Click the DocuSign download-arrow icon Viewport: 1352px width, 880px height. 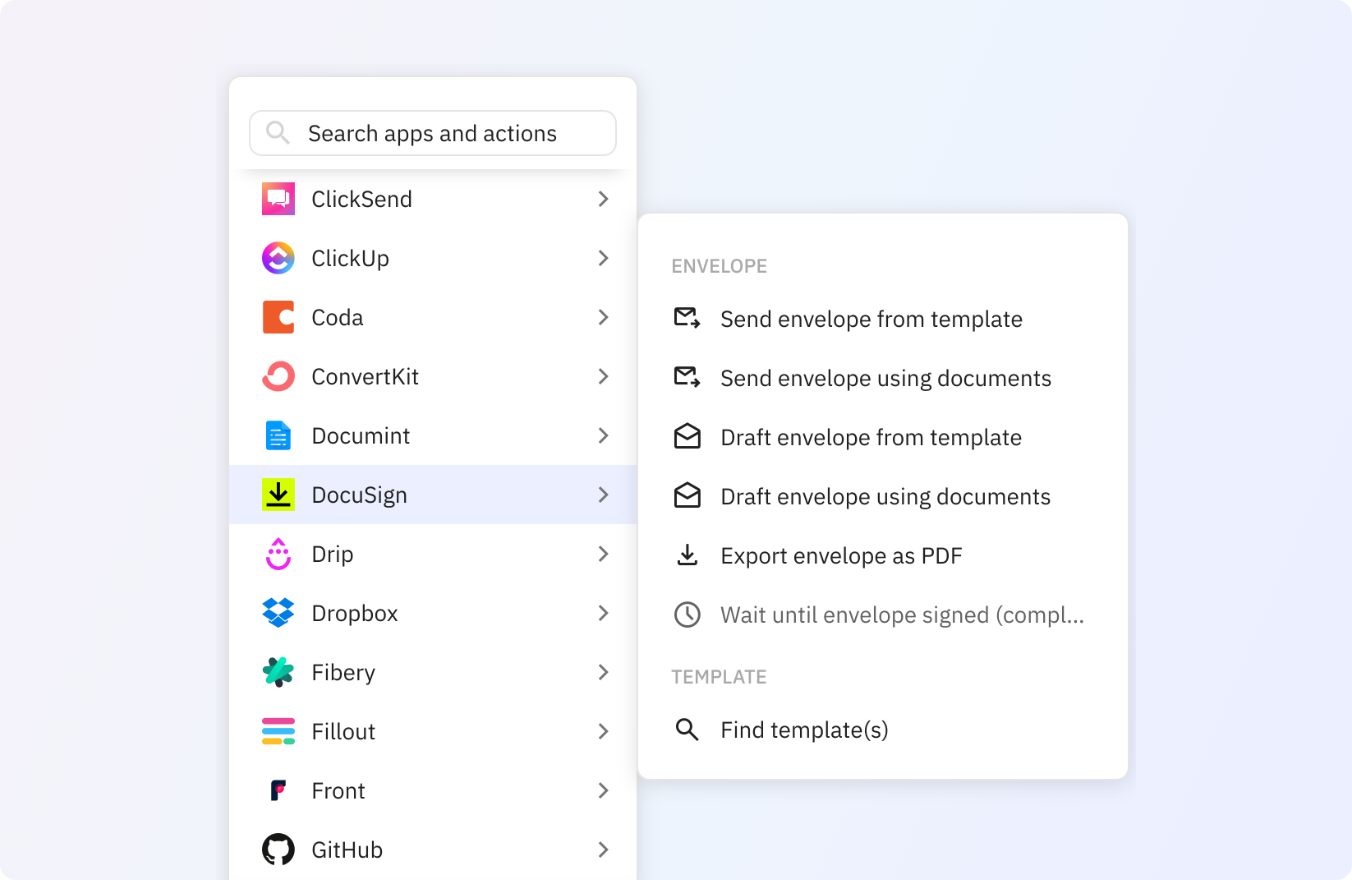pos(278,495)
